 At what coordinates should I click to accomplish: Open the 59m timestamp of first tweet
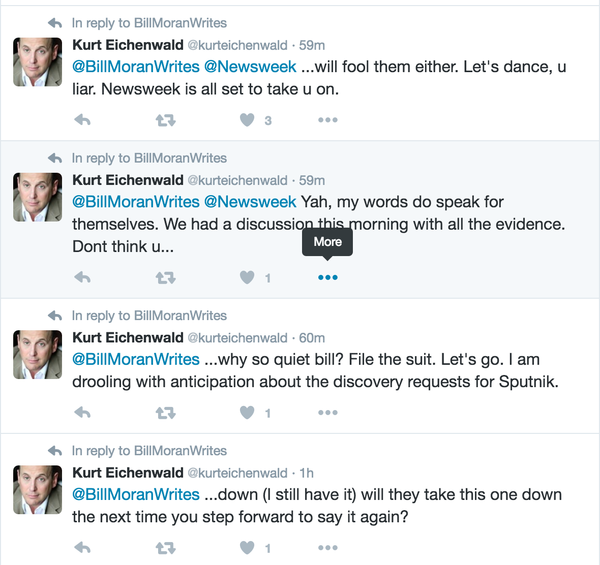pos(312,45)
